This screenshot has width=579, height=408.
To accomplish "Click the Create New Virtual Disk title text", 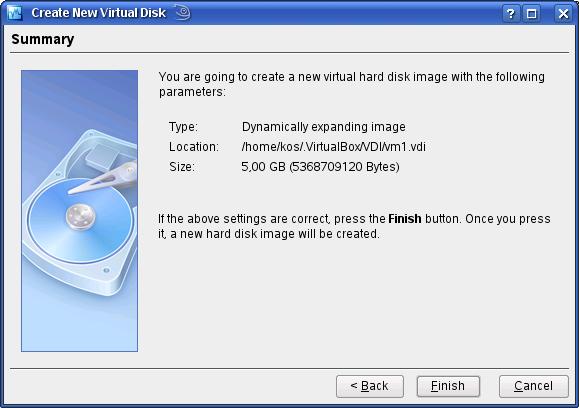I will click(99, 13).
